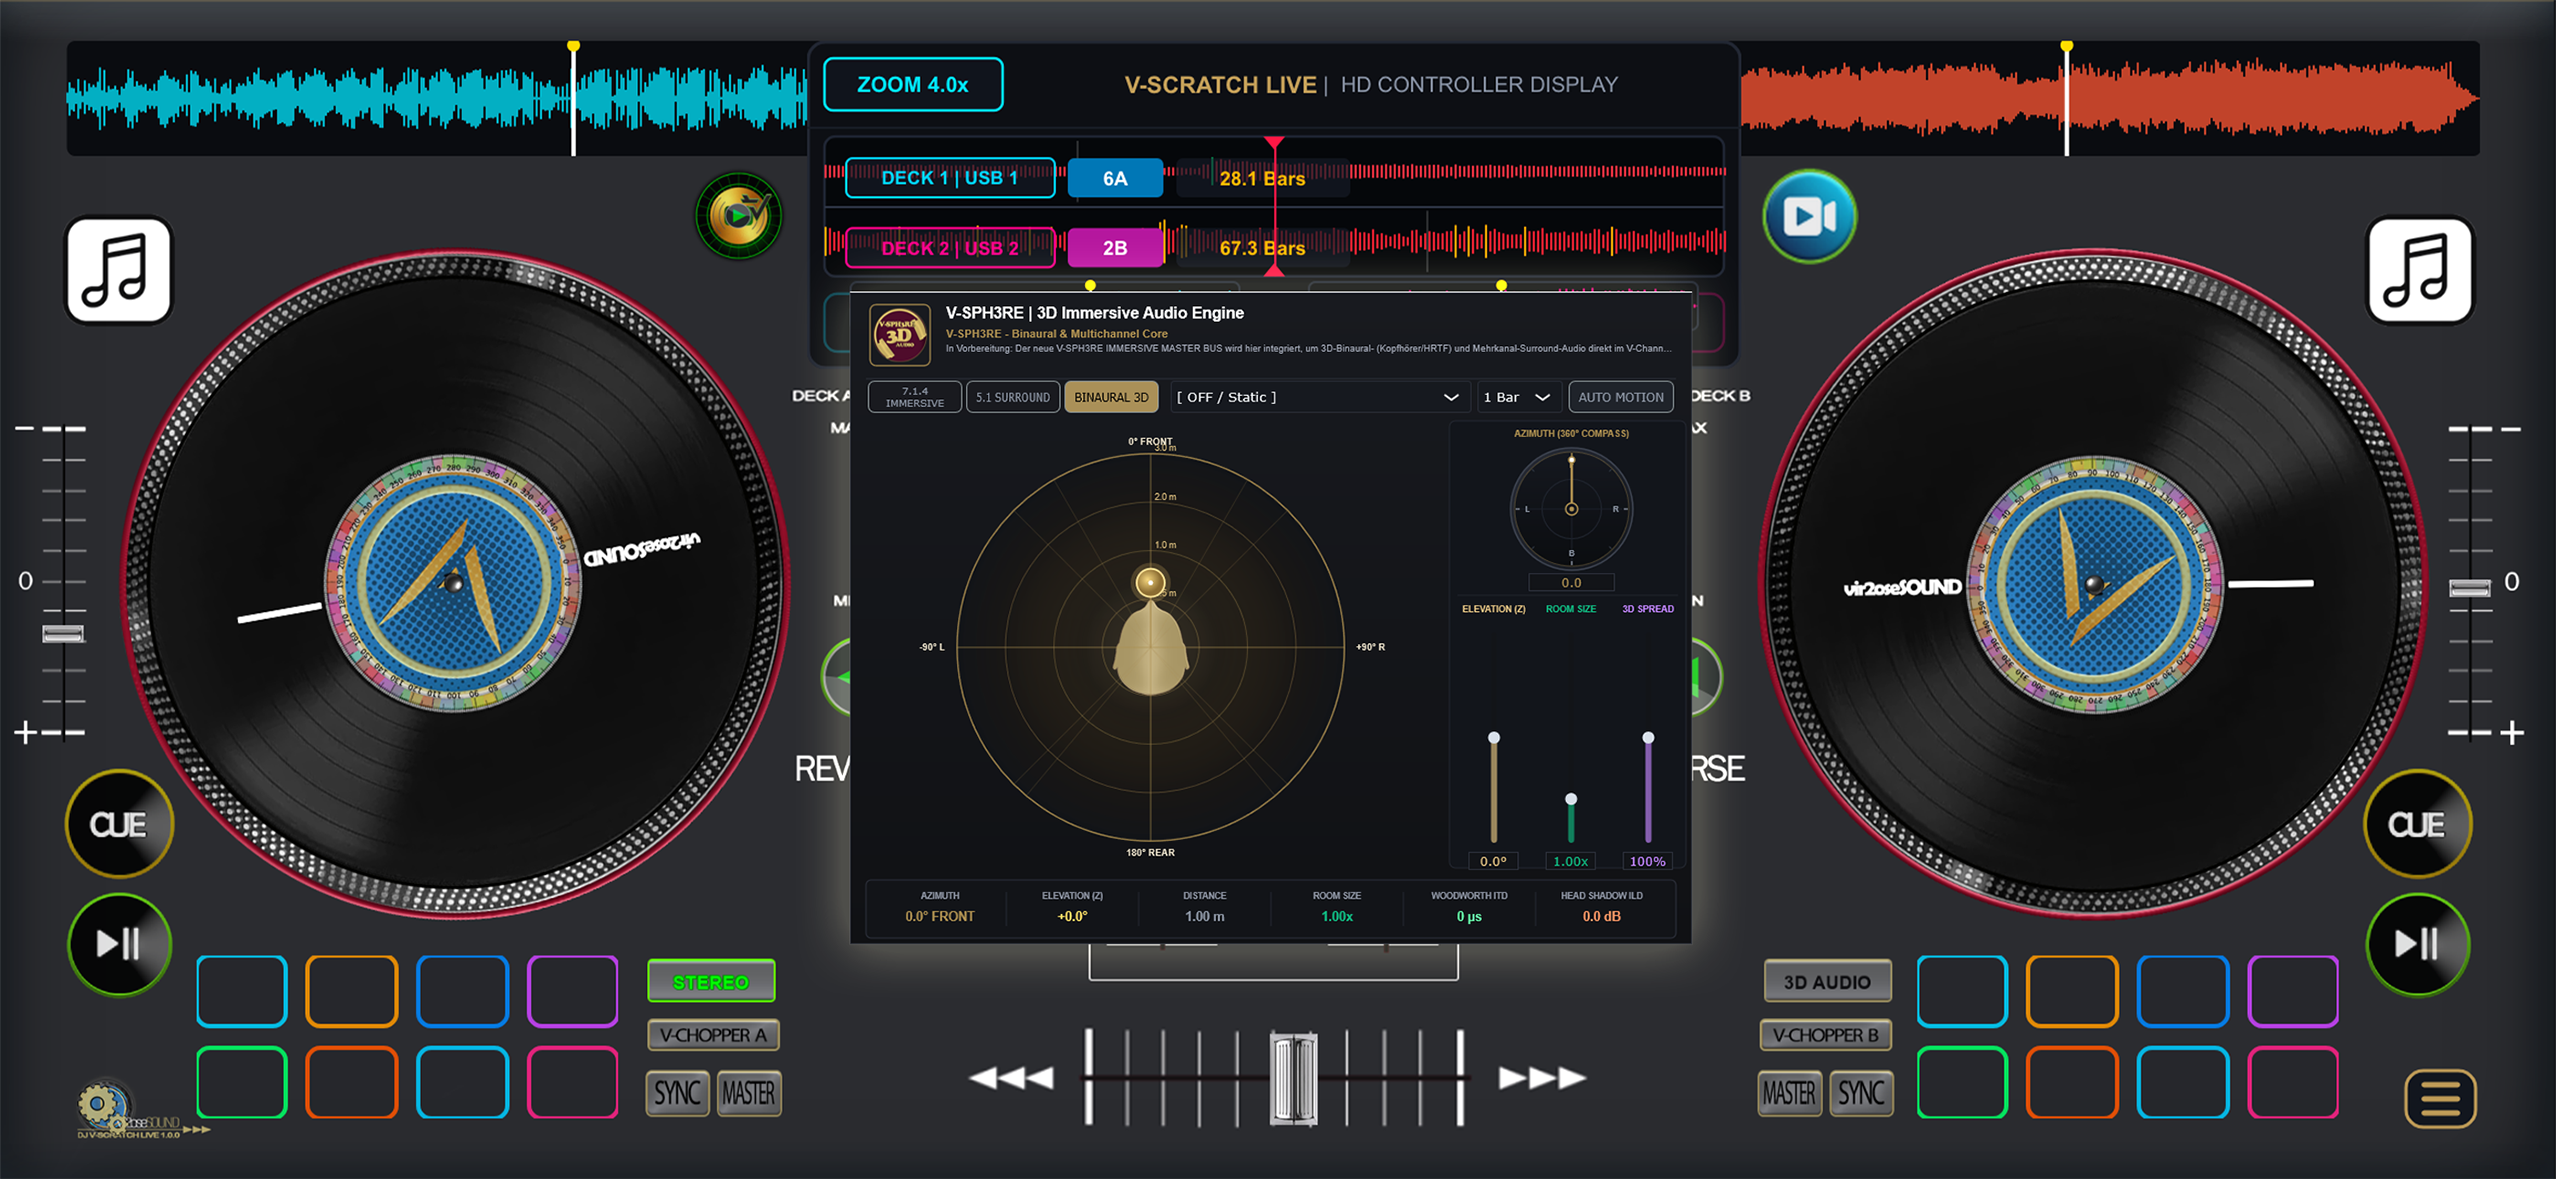This screenshot has width=2556, height=1179.
Task: Click the 2B key indicator
Action: coord(1115,248)
